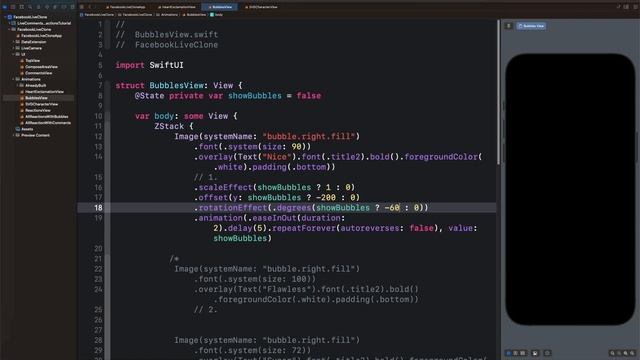Click 'import SwiftUI' on line 5
Screen dimensions: 640x360
pyautogui.click(x=149, y=65)
